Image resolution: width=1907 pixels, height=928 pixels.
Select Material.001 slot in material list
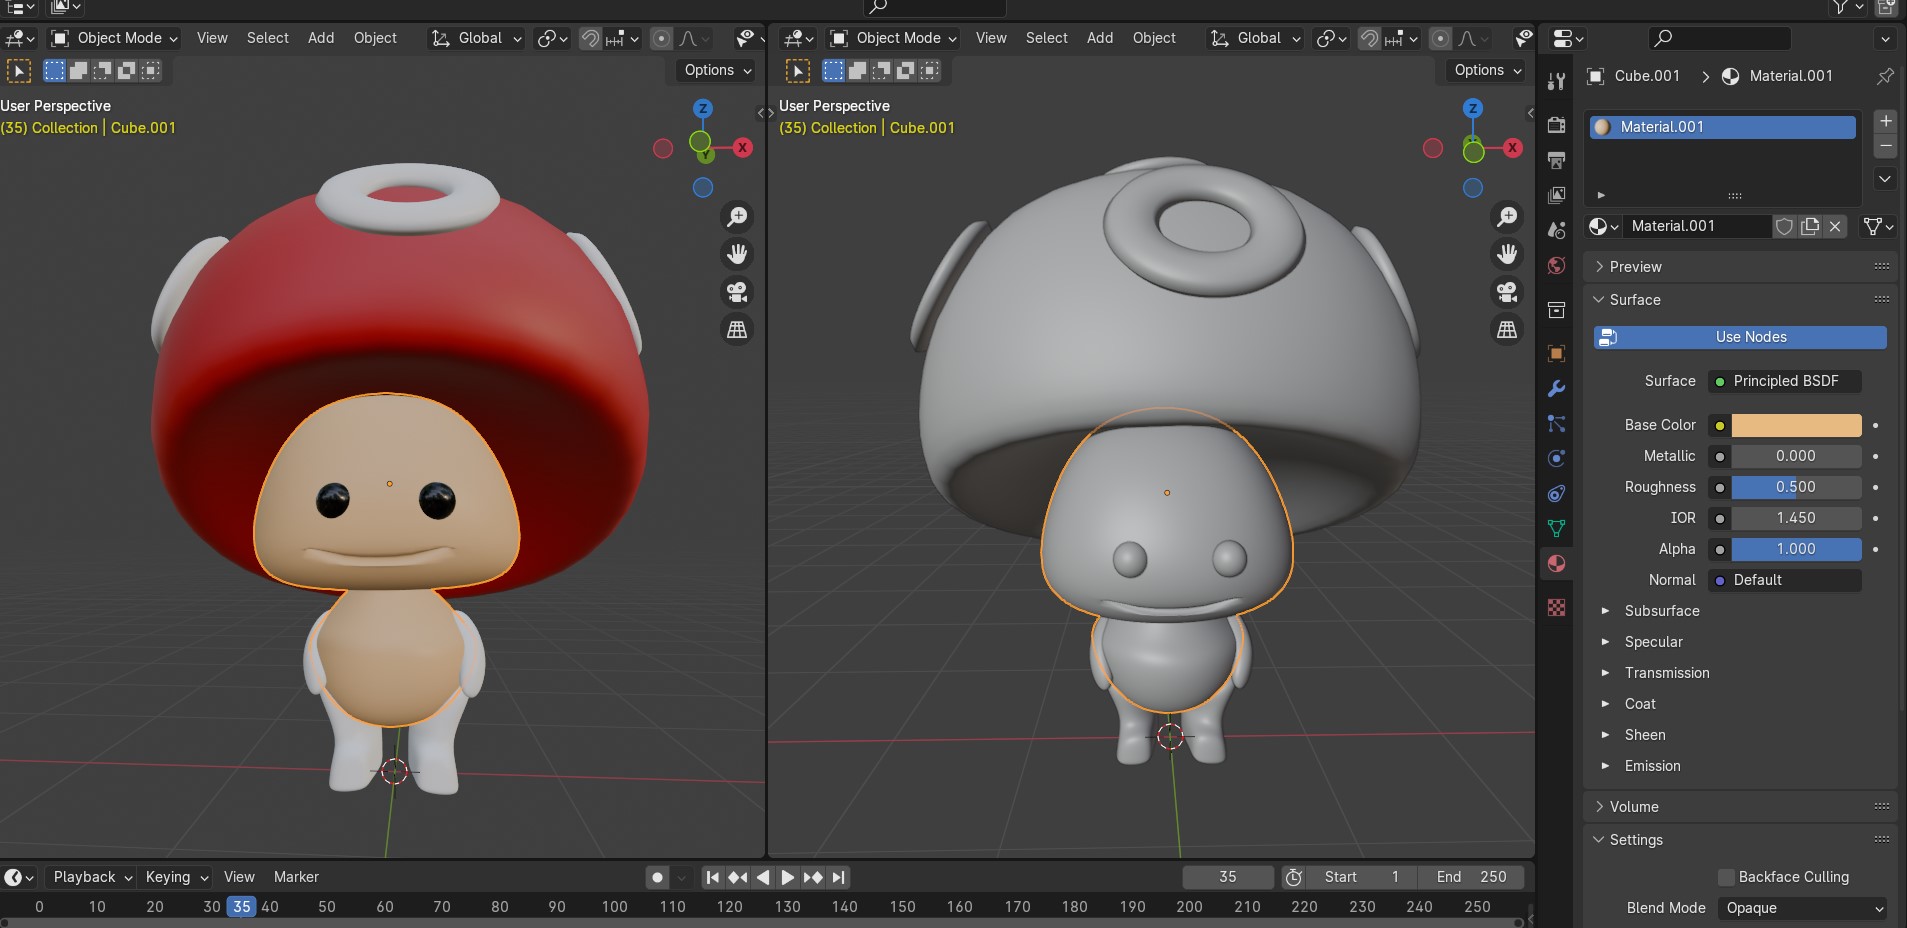pyautogui.click(x=1723, y=127)
